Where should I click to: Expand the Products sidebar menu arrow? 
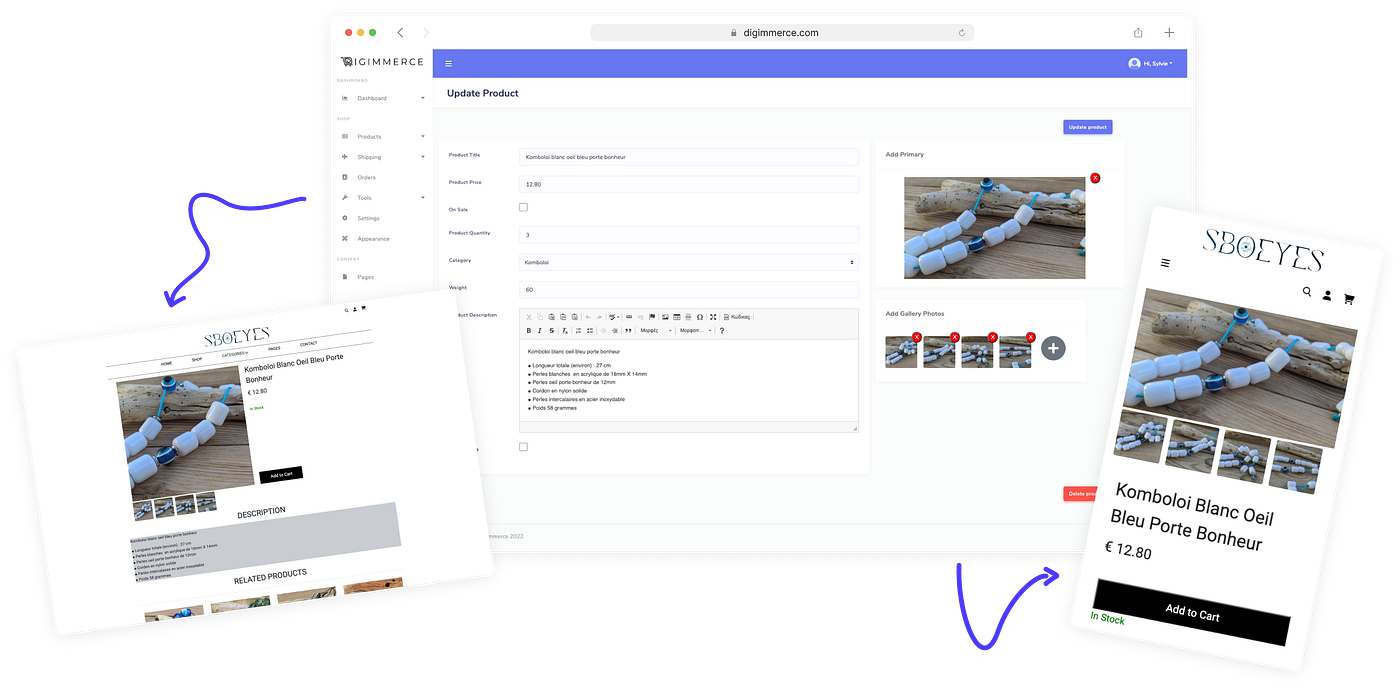(423, 136)
